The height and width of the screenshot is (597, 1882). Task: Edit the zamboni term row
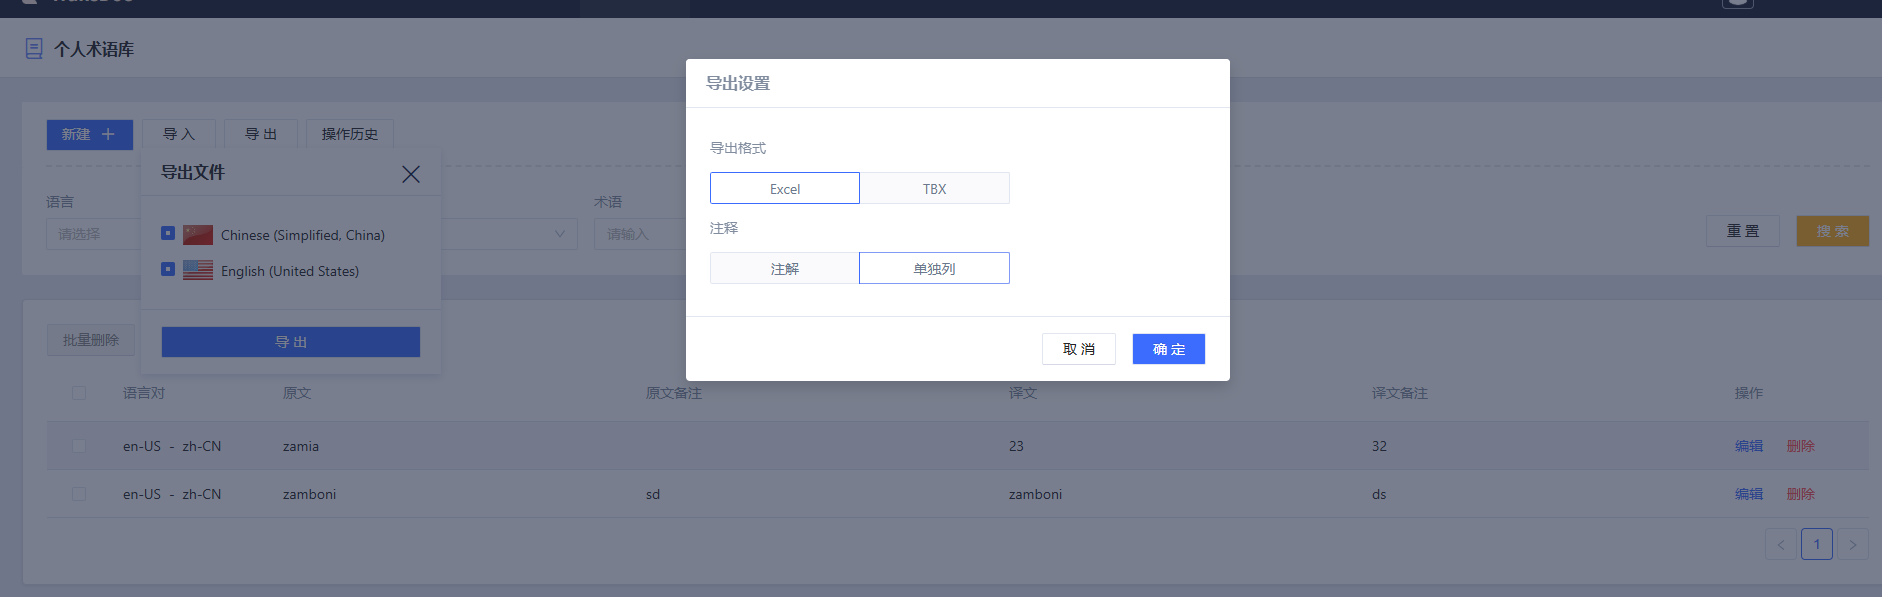point(1749,494)
